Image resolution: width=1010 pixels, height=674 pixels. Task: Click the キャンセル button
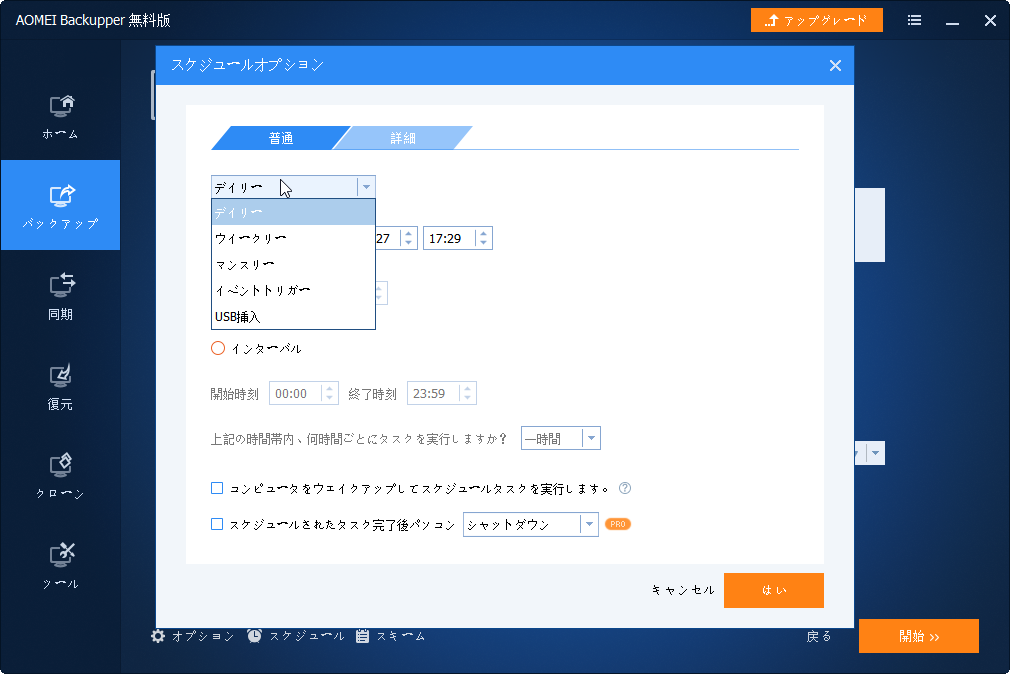[x=683, y=590]
